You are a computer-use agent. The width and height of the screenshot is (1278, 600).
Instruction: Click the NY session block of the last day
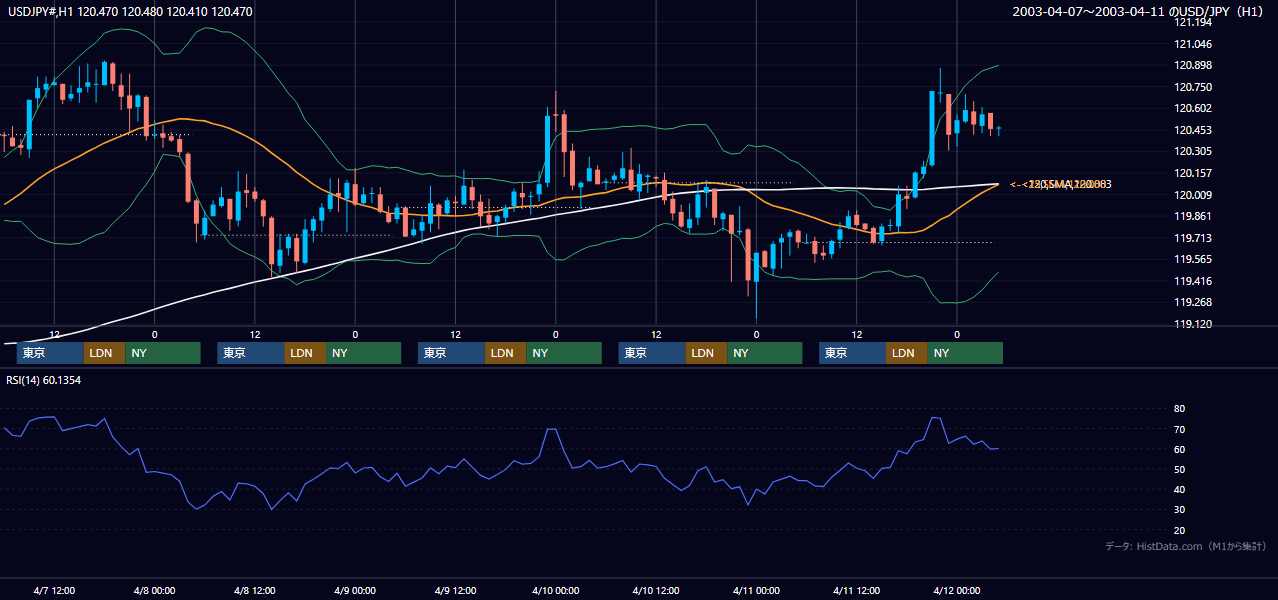[x=965, y=353]
